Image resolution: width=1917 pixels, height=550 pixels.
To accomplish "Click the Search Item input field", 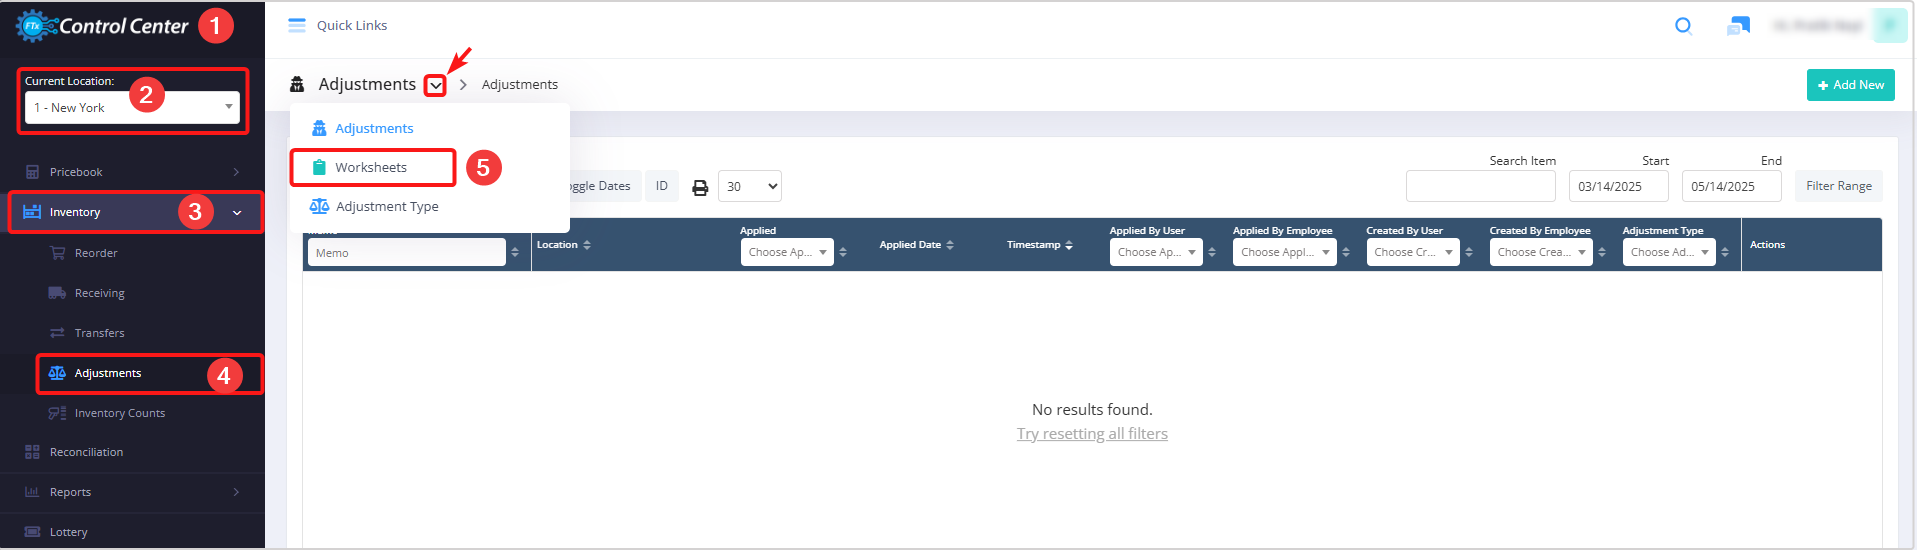I will 1481,186.
